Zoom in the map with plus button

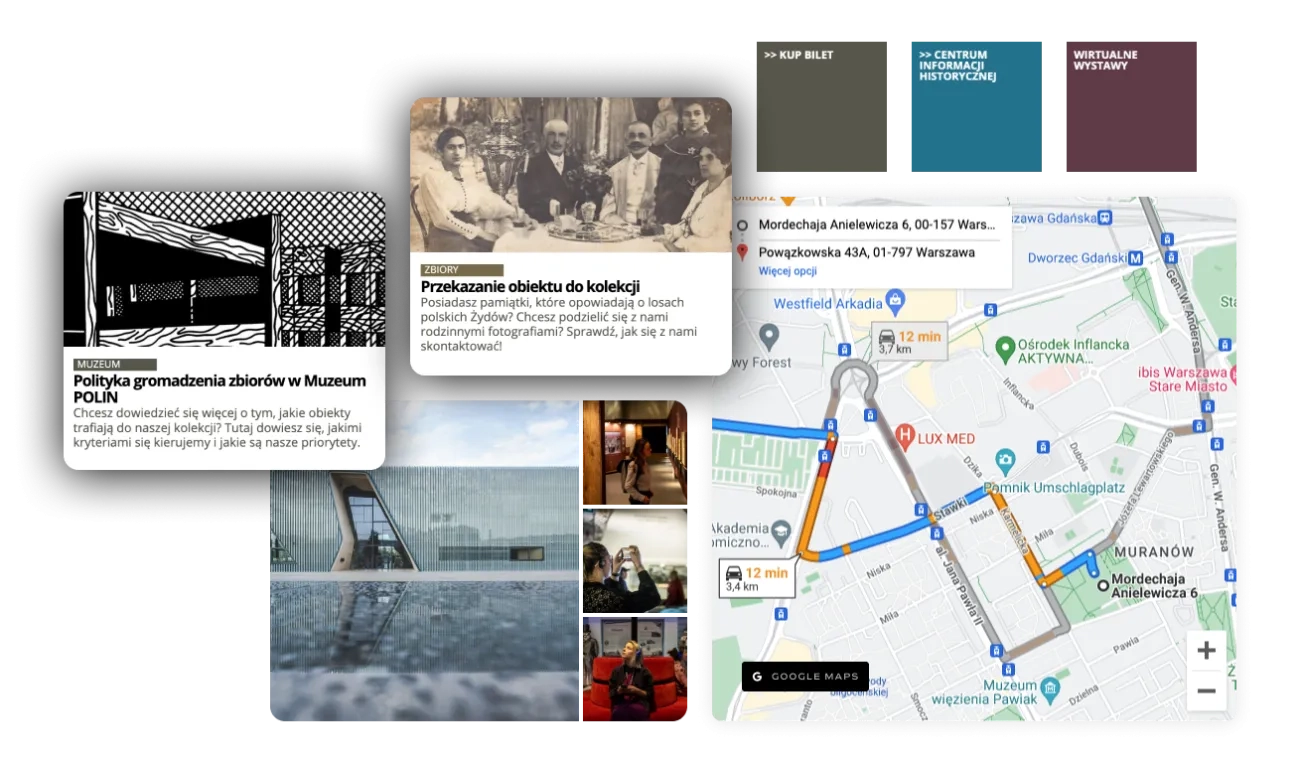pos(1206,651)
